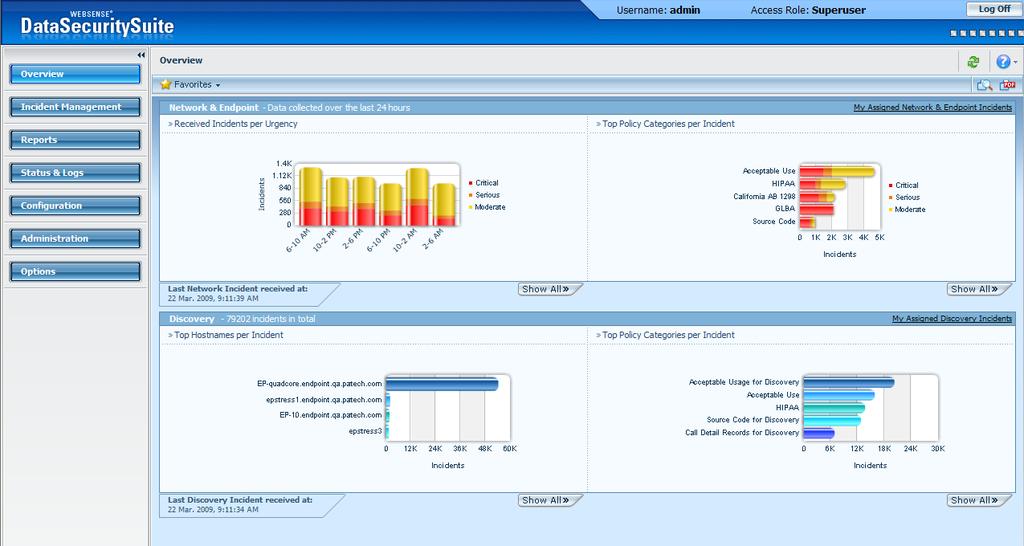Viewport: 1024px width, 546px height.
Task: Open My Assigned Discovery Incidents link
Action: 952,319
